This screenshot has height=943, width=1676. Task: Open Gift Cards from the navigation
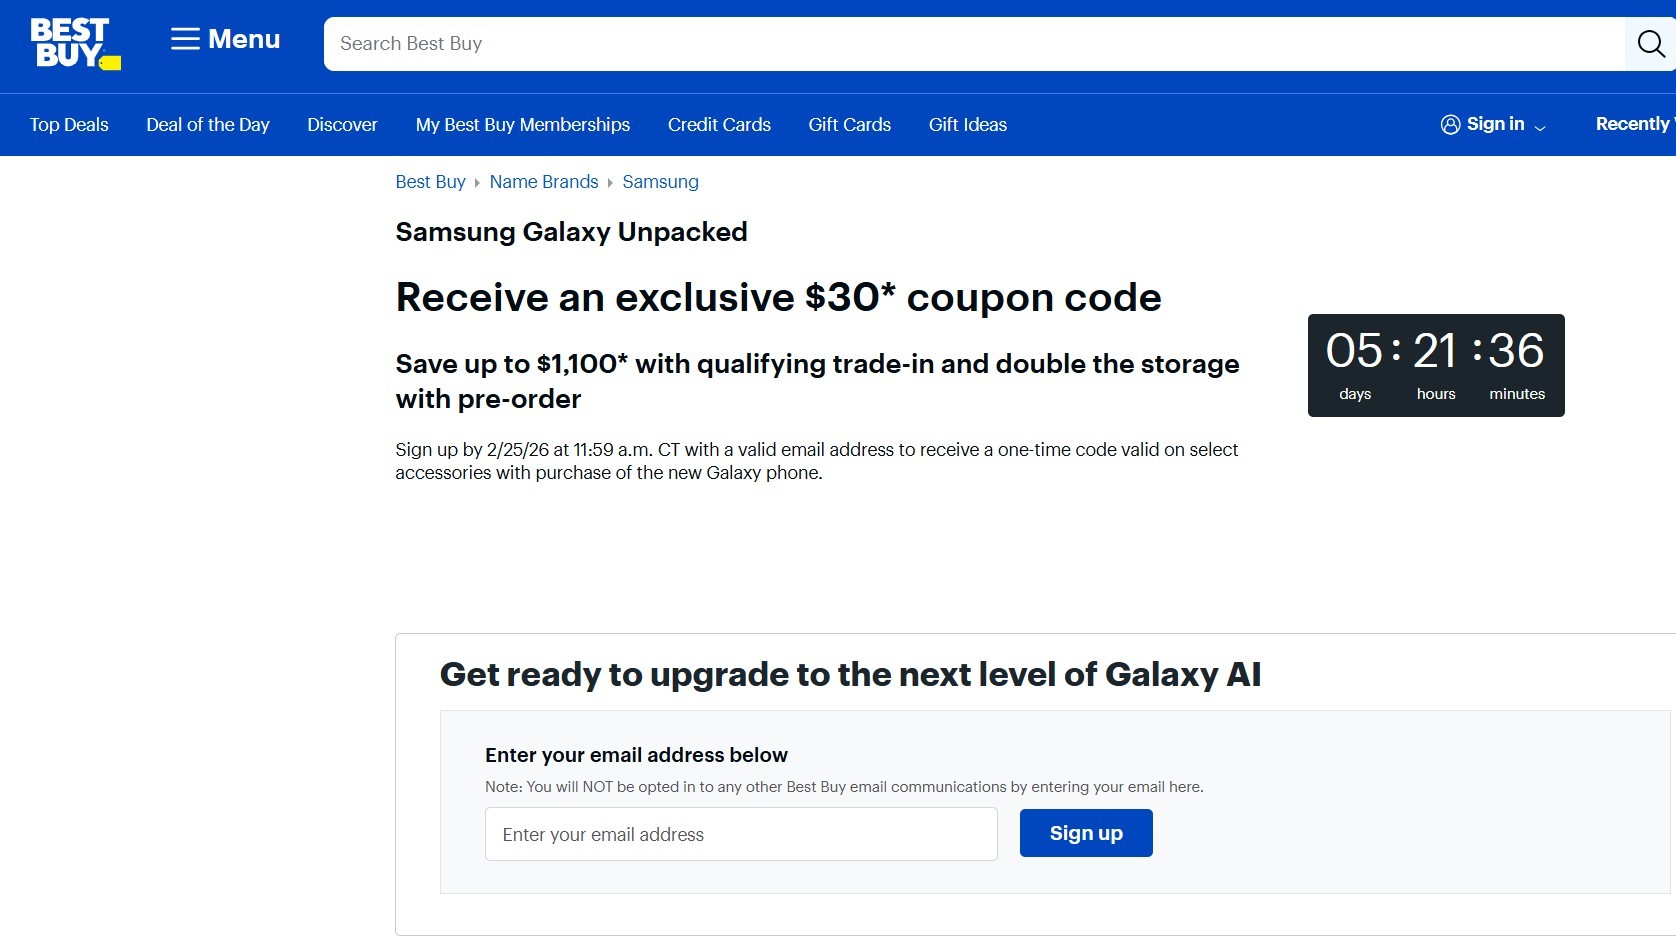coord(849,124)
